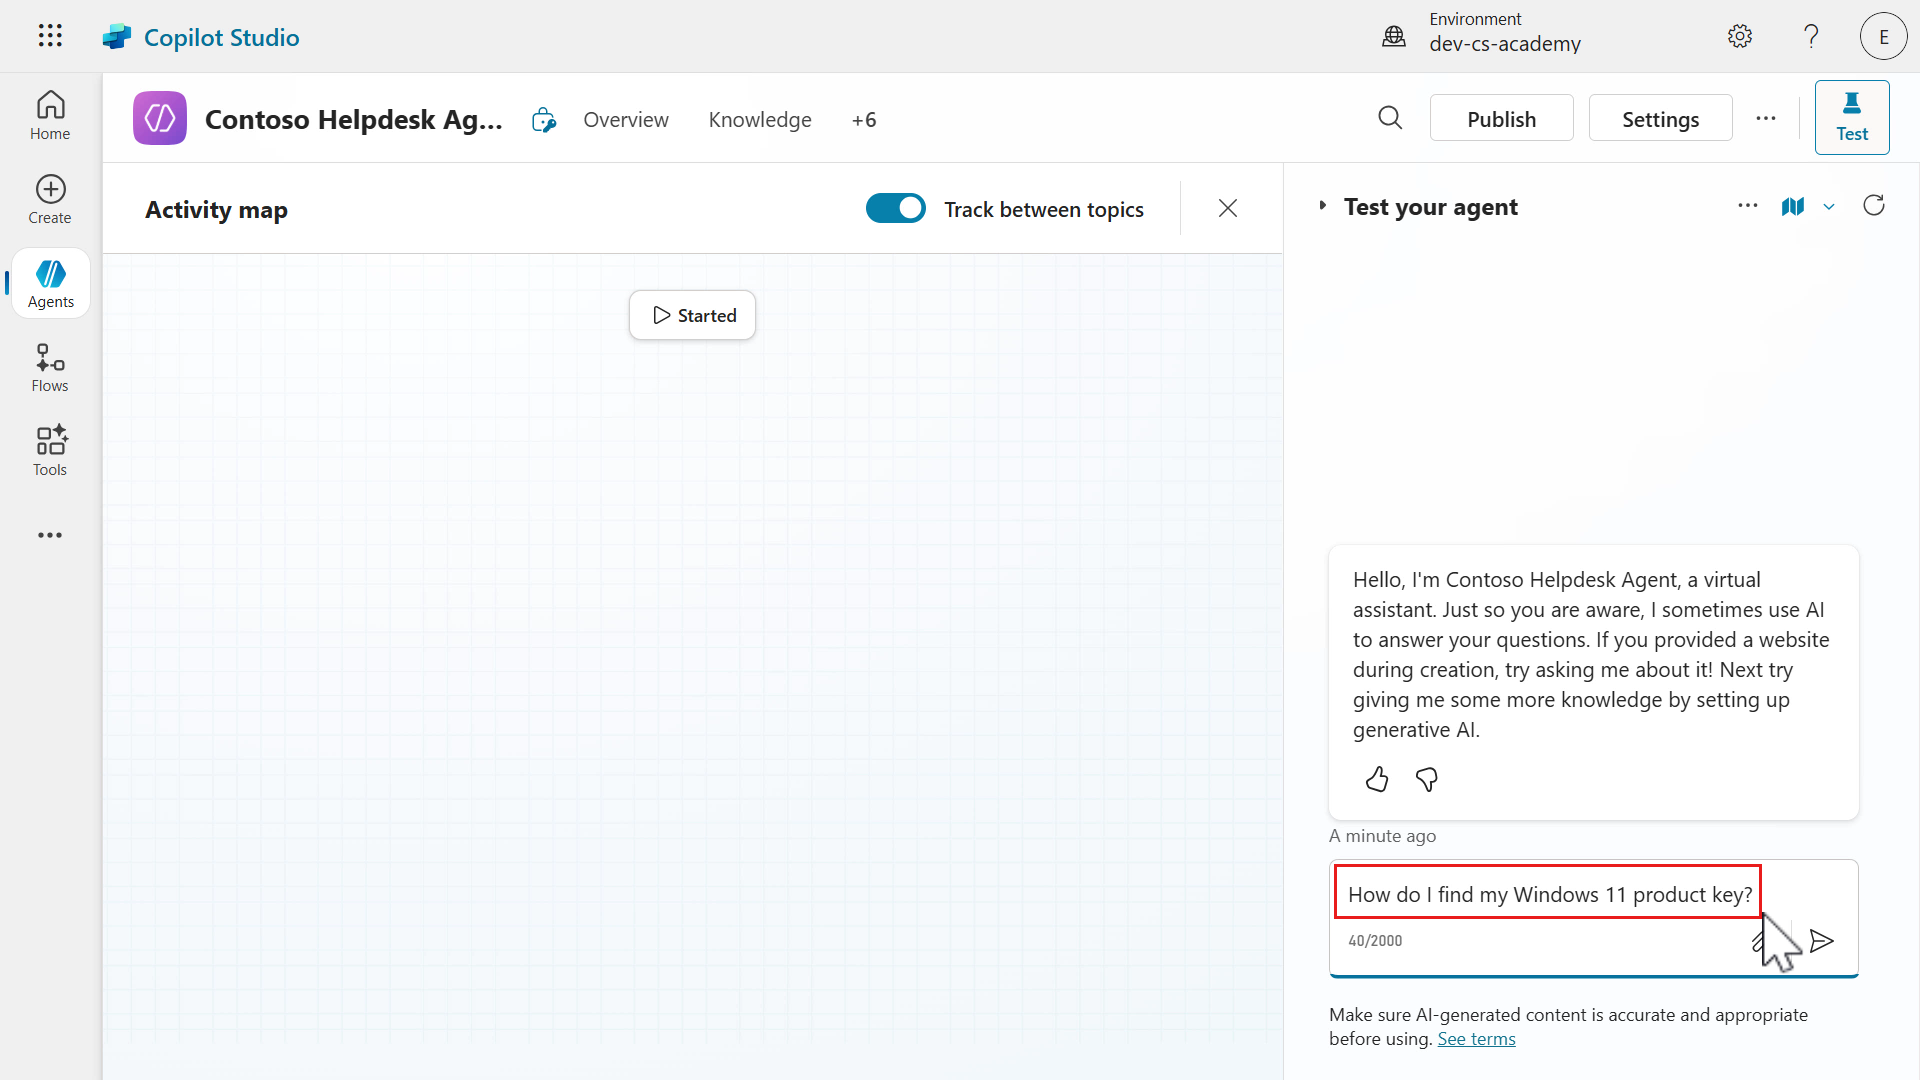Collapse the Test your agent panel arrow
Viewport: 1920px width, 1080px height.
[1322, 206]
